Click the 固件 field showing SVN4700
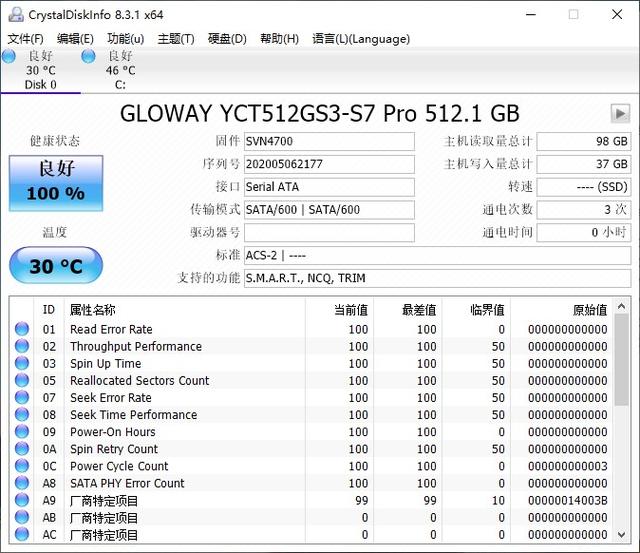 329,141
